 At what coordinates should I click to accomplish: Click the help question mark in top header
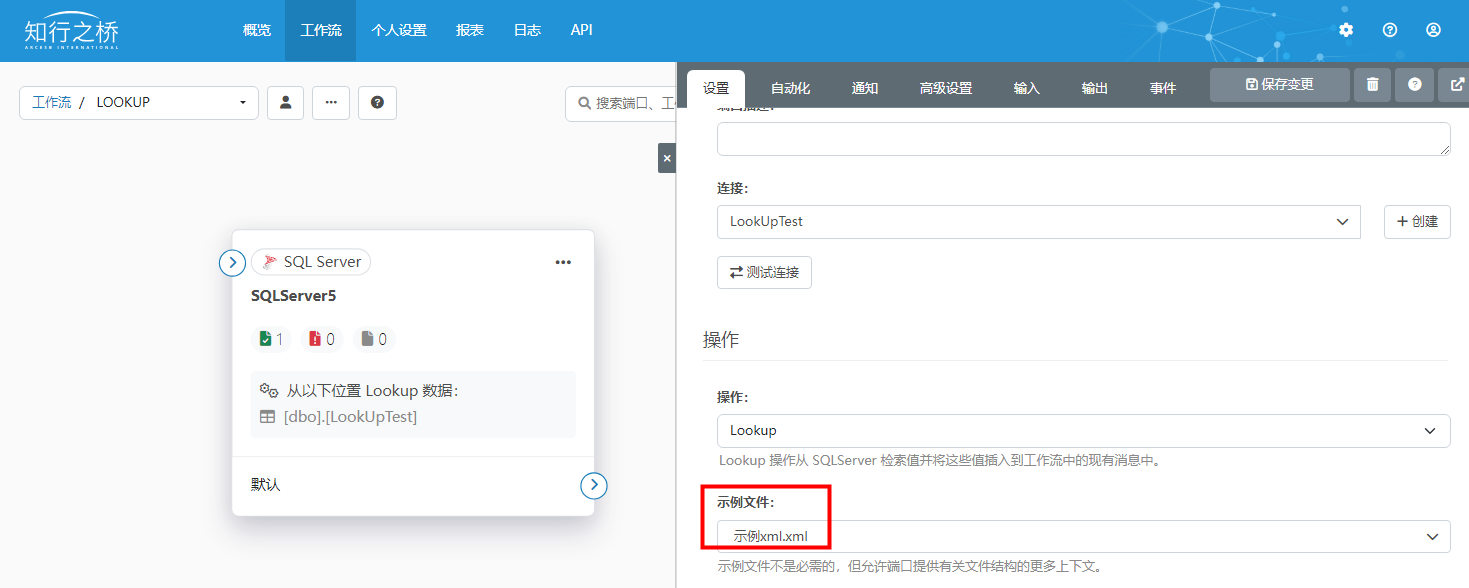coord(1389,30)
